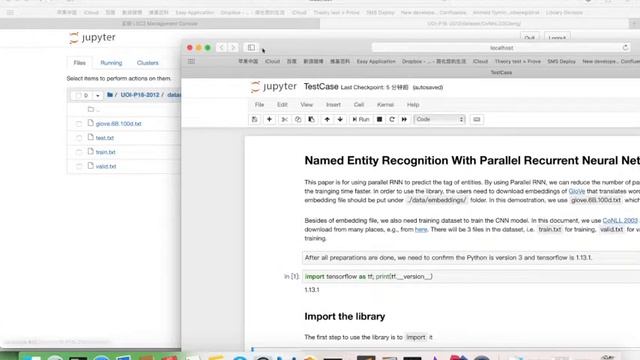
Task: Click the file icon beside valid.txt
Action: 91,166
